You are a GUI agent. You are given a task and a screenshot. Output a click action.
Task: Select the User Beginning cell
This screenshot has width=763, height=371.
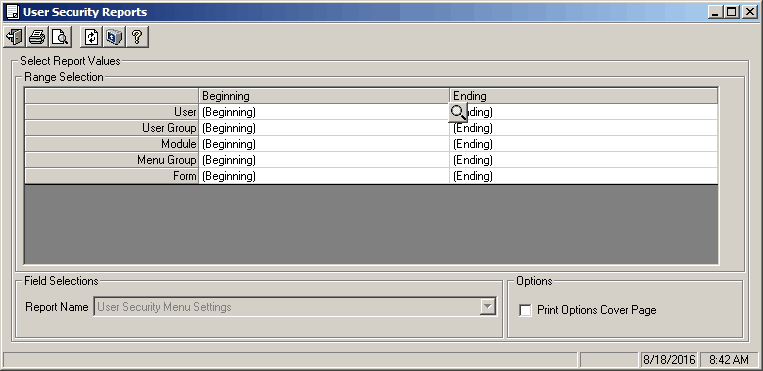pos(324,112)
